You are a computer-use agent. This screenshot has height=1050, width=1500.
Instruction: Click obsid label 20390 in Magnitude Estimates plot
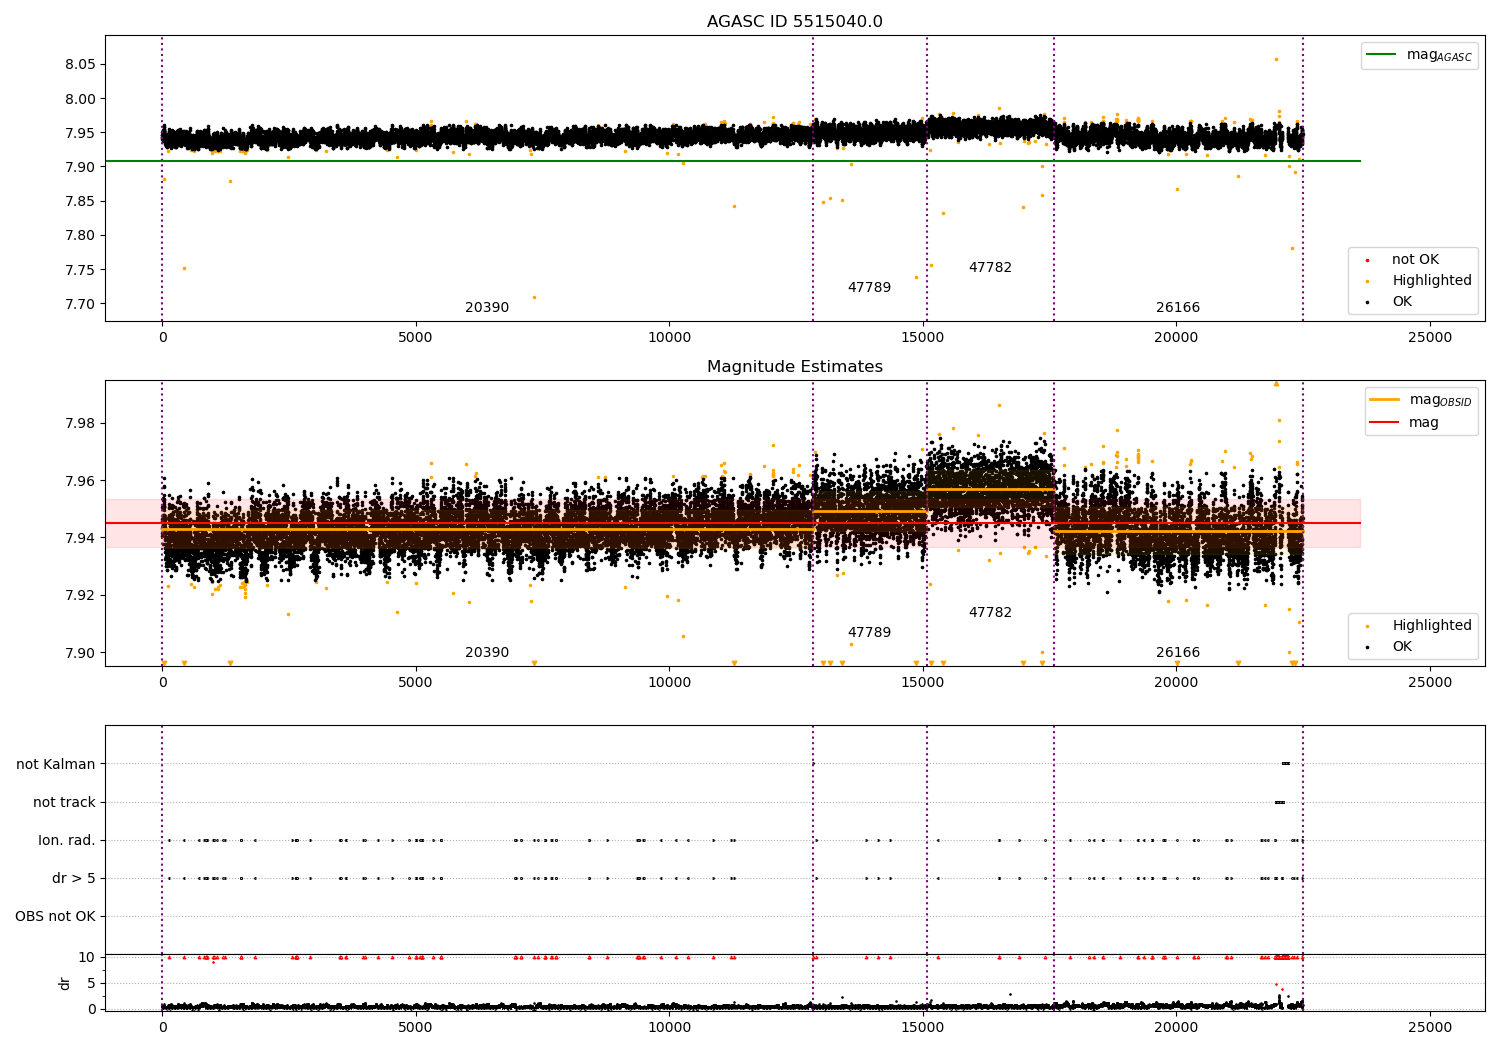pyautogui.click(x=487, y=653)
